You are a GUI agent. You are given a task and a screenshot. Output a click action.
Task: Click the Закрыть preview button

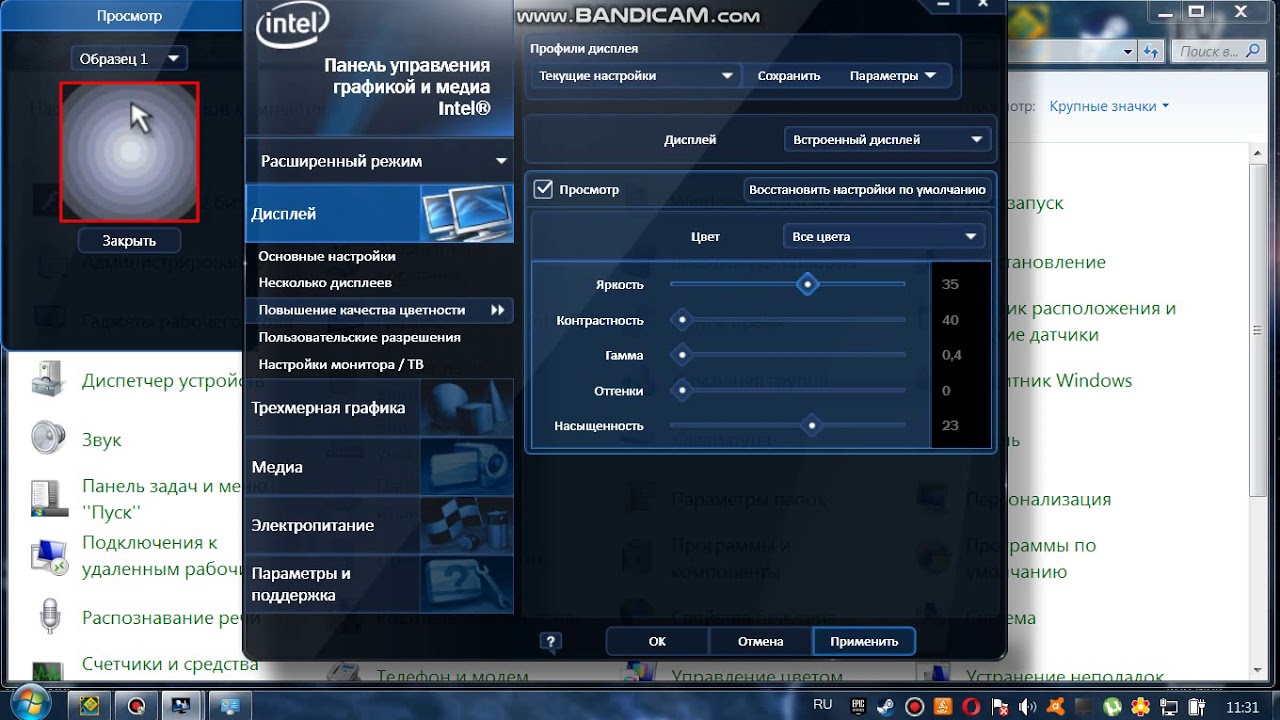[129, 241]
